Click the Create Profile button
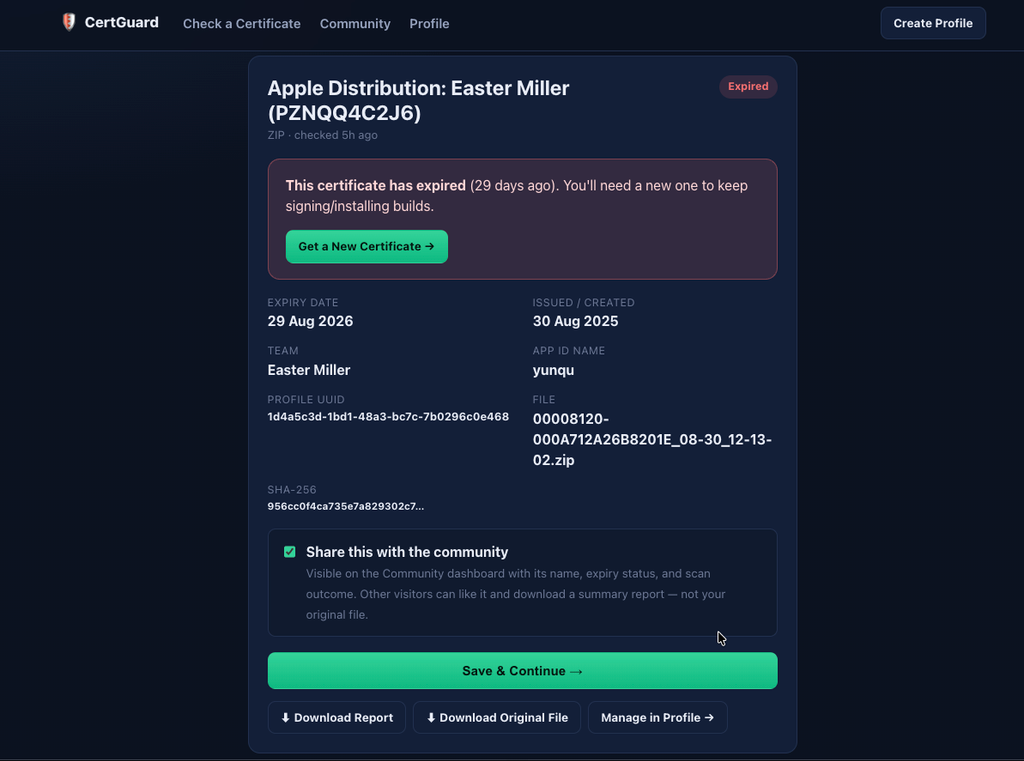This screenshot has height=761, width=1024. [x=933, y=23]
